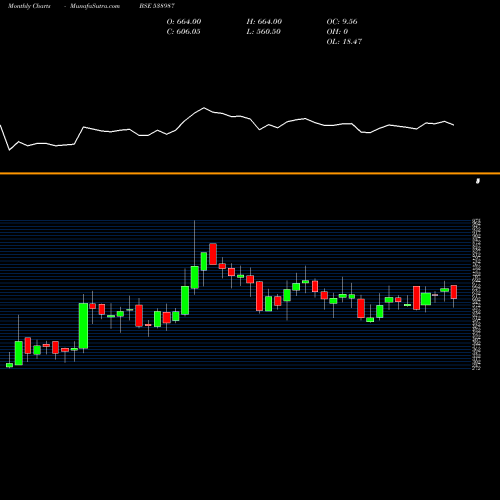Click the first small green candle at far left
This screenshot has width=500, height=500.
click(9, 365)
